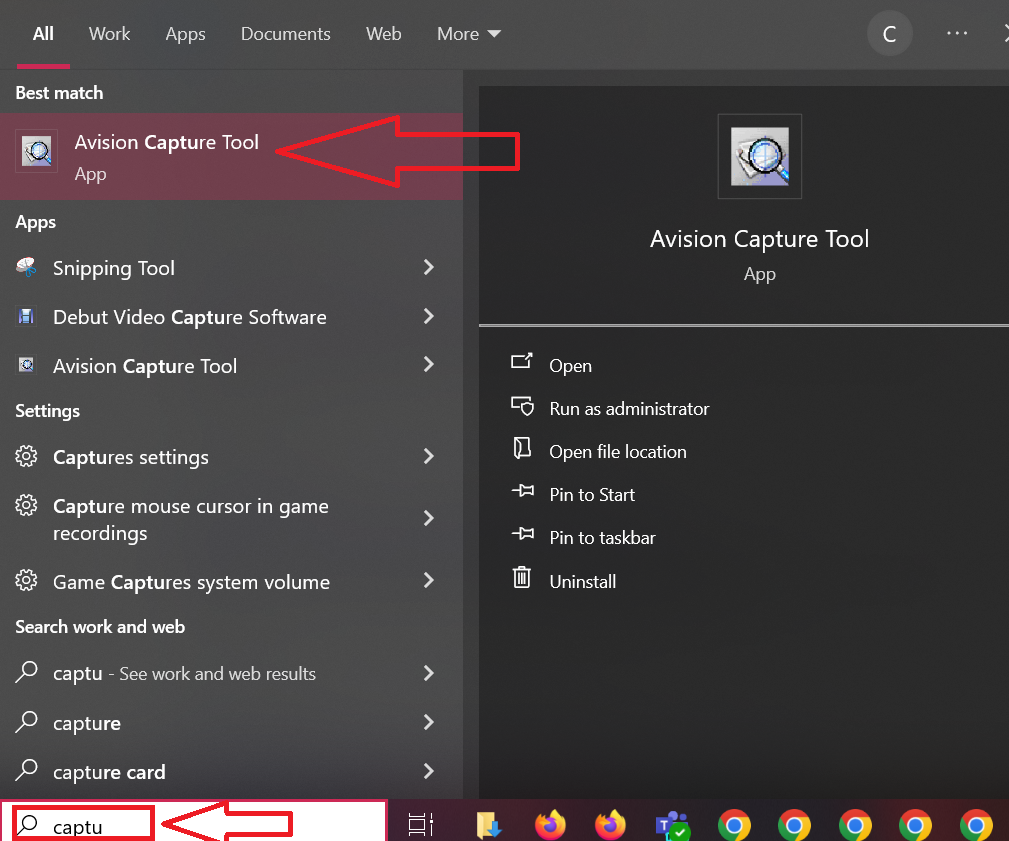The height and width of the screenshot is (841, 1009).
Task: Open Microsoft Teams from the taskbar
Action: click(672, 825)
